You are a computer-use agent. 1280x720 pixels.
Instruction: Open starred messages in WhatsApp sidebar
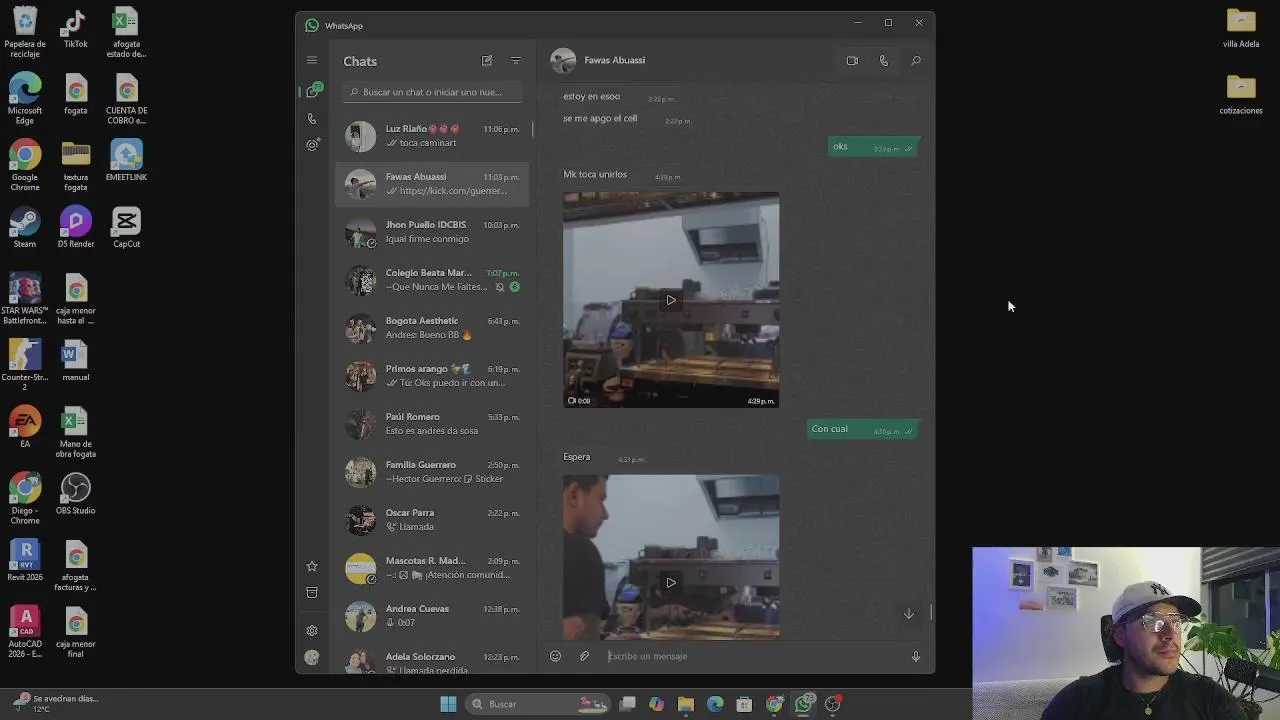tap(312, 566)
